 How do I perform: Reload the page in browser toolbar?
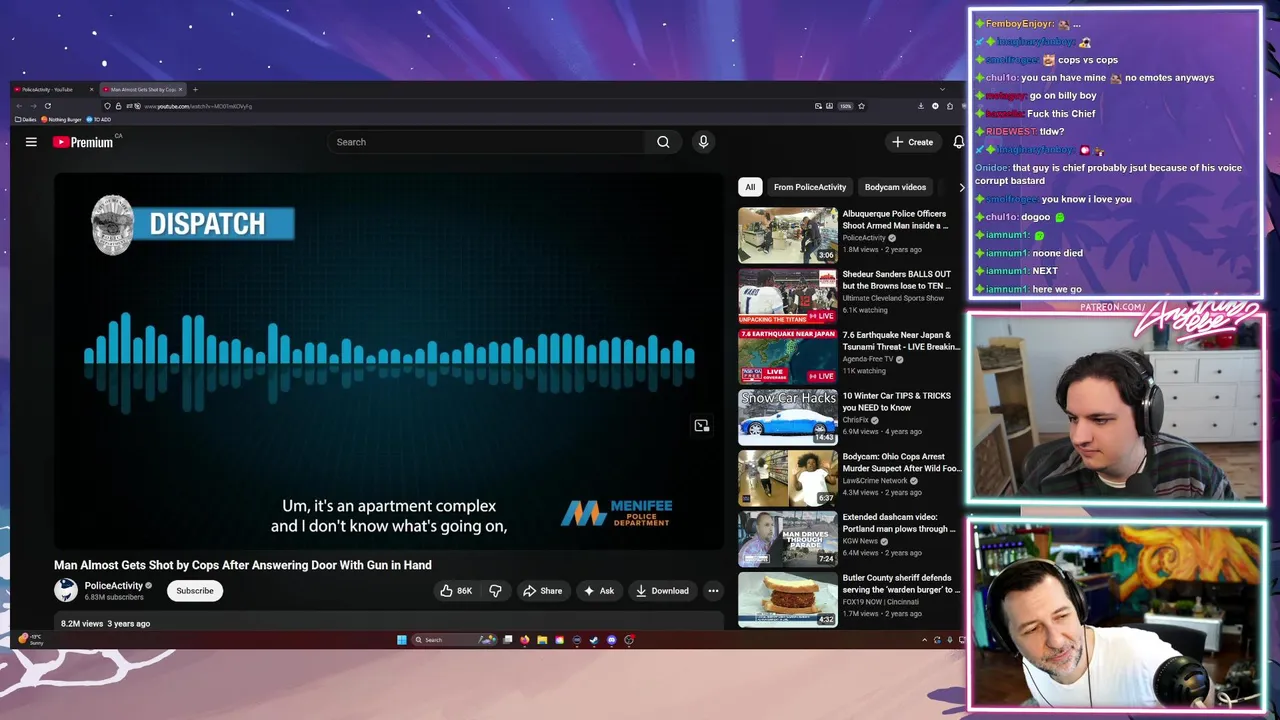[47, 106]
